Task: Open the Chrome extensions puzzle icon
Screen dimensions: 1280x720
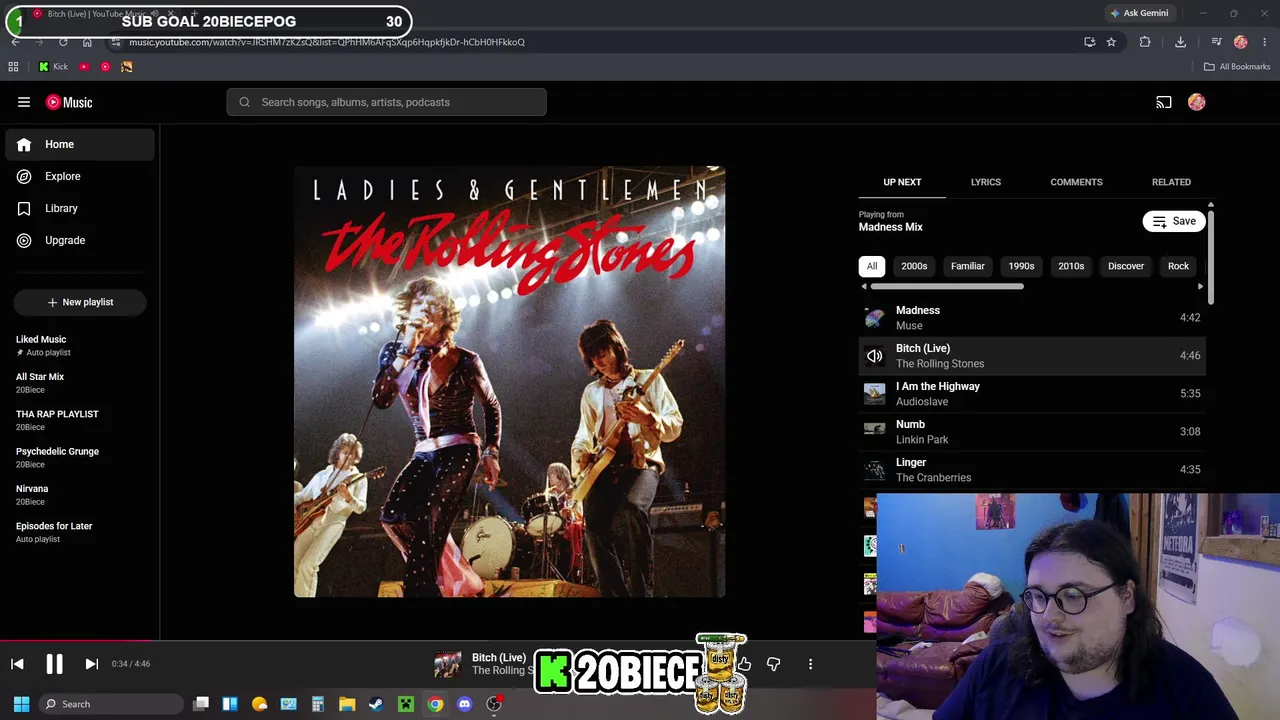Action: click(1145, 42)
